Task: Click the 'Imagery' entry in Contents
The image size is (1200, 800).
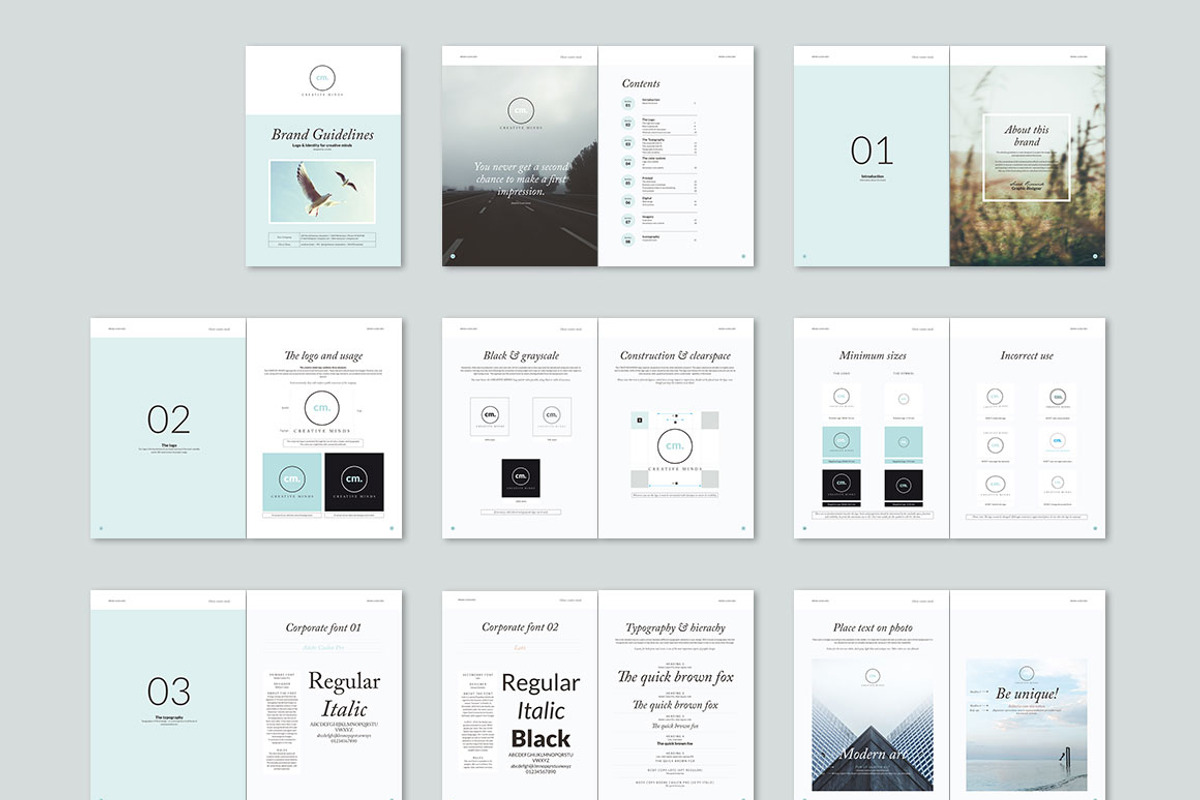Action: [647, 217]
